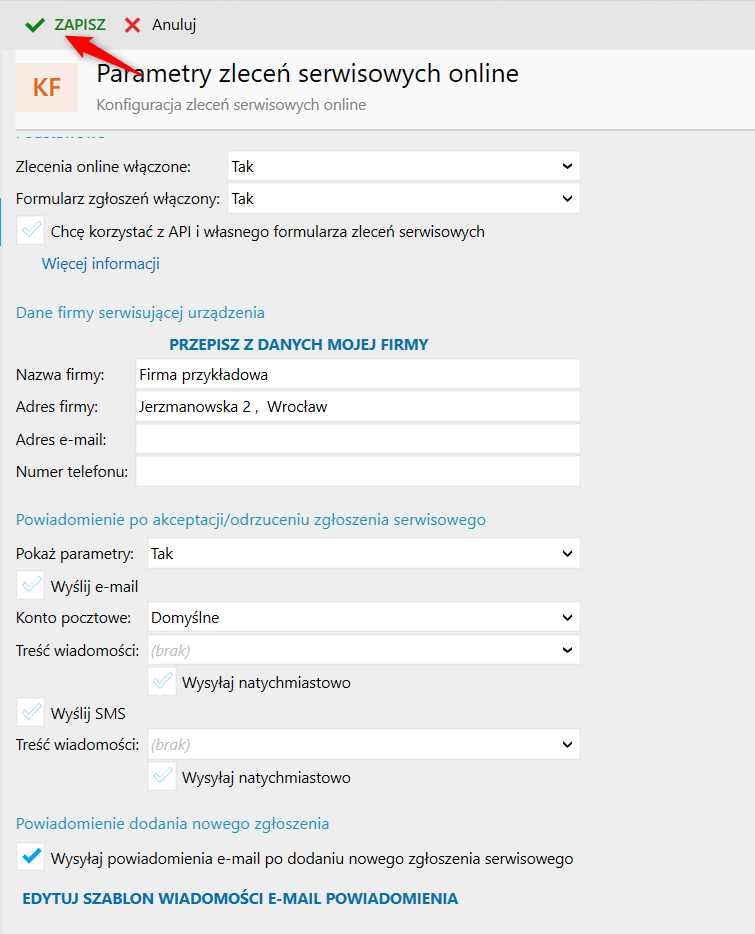Open the Formularz zgłoszeń włączony dropdown

404,199
